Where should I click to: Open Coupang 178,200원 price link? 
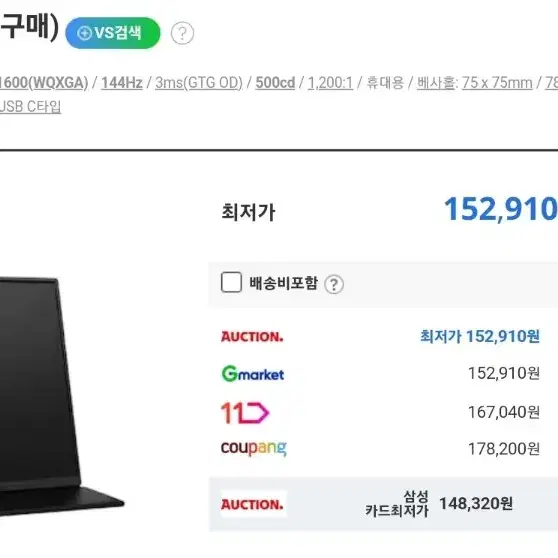(x=504, y=449)
